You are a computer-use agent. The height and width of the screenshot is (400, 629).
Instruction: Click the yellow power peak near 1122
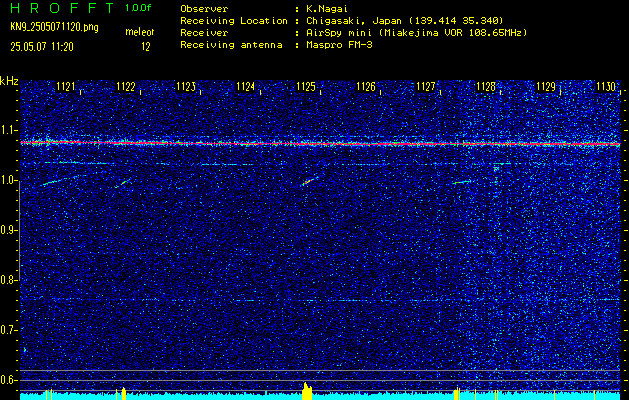click(124, 394)
